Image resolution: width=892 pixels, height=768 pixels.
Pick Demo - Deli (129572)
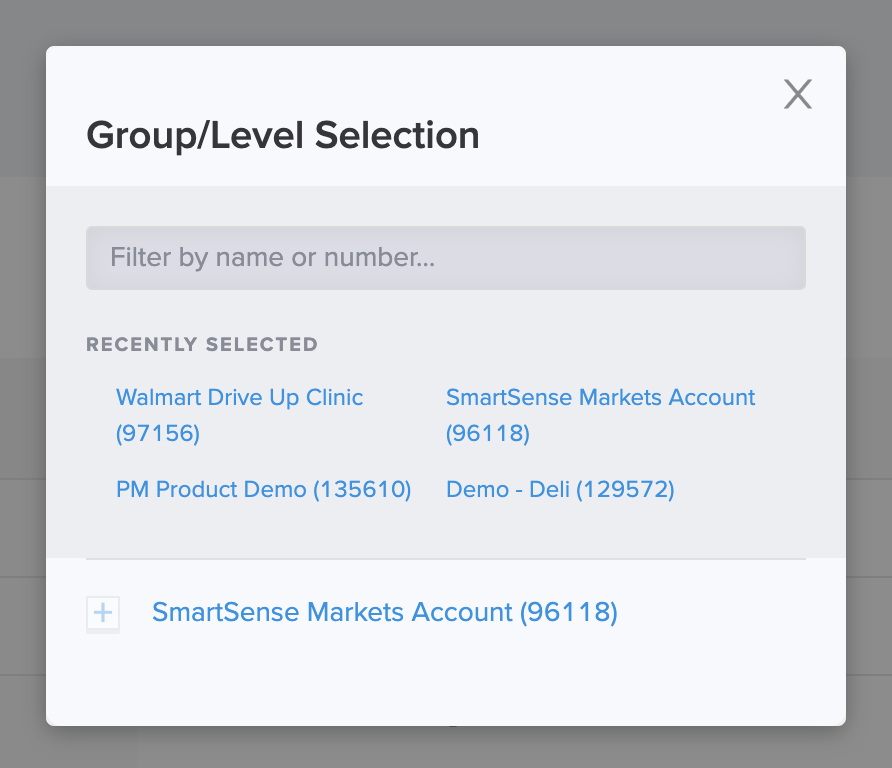pos(560,489)
